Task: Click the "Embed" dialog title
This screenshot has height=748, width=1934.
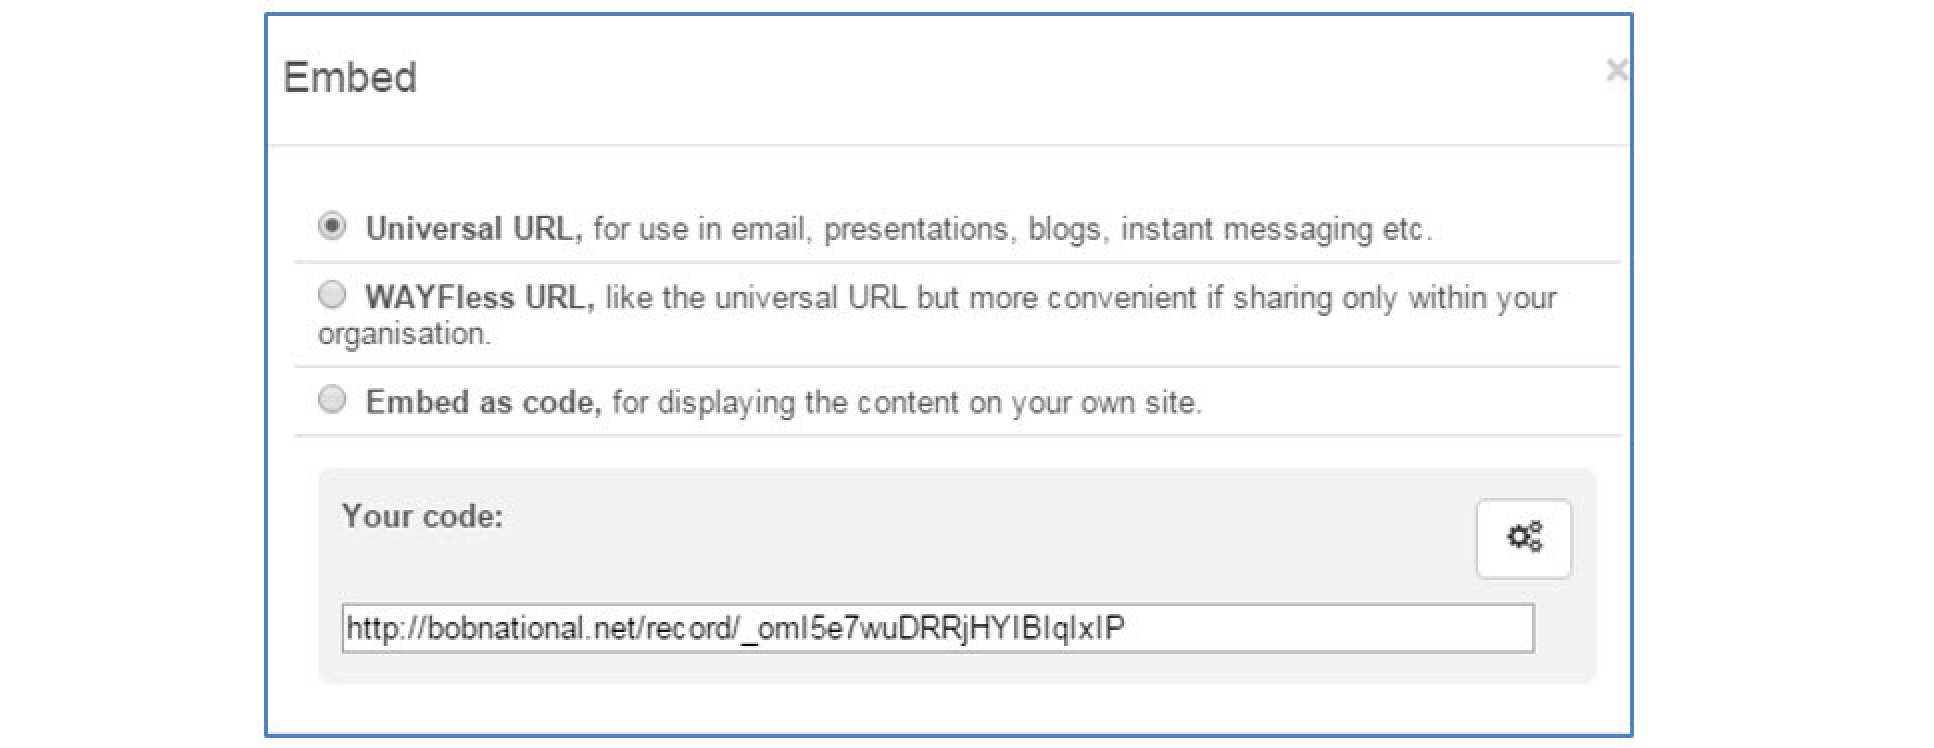Action: pyautogui.click(x=350, y=78)
